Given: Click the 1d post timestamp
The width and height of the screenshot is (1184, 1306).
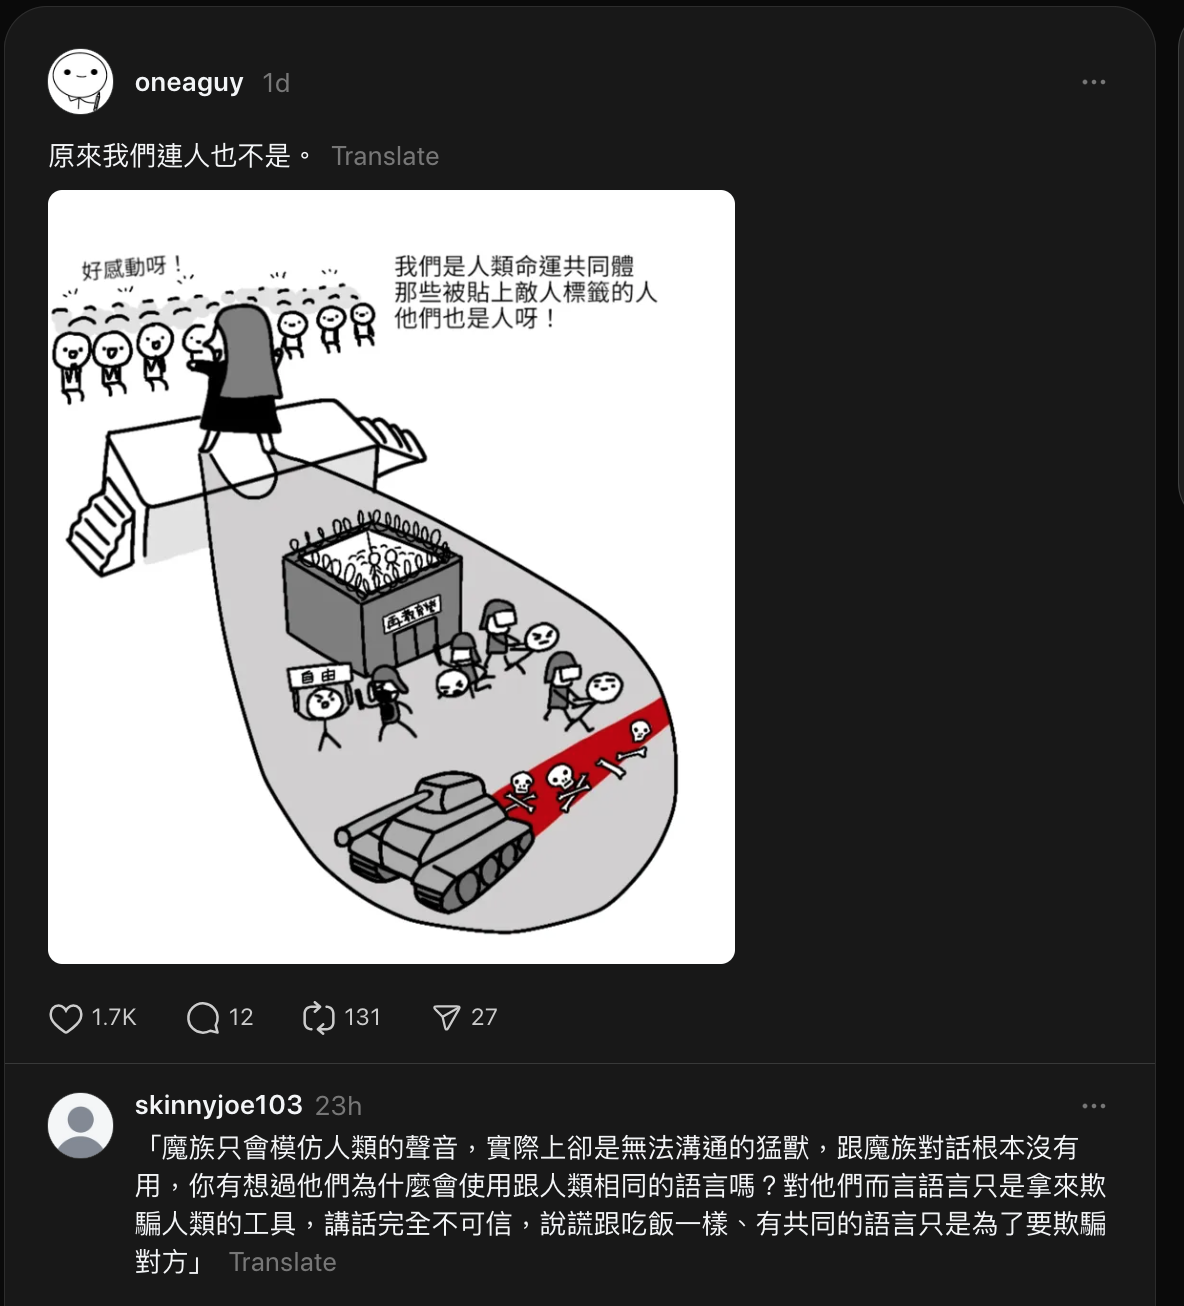Looking at the screenshot, I should point(276,83).
